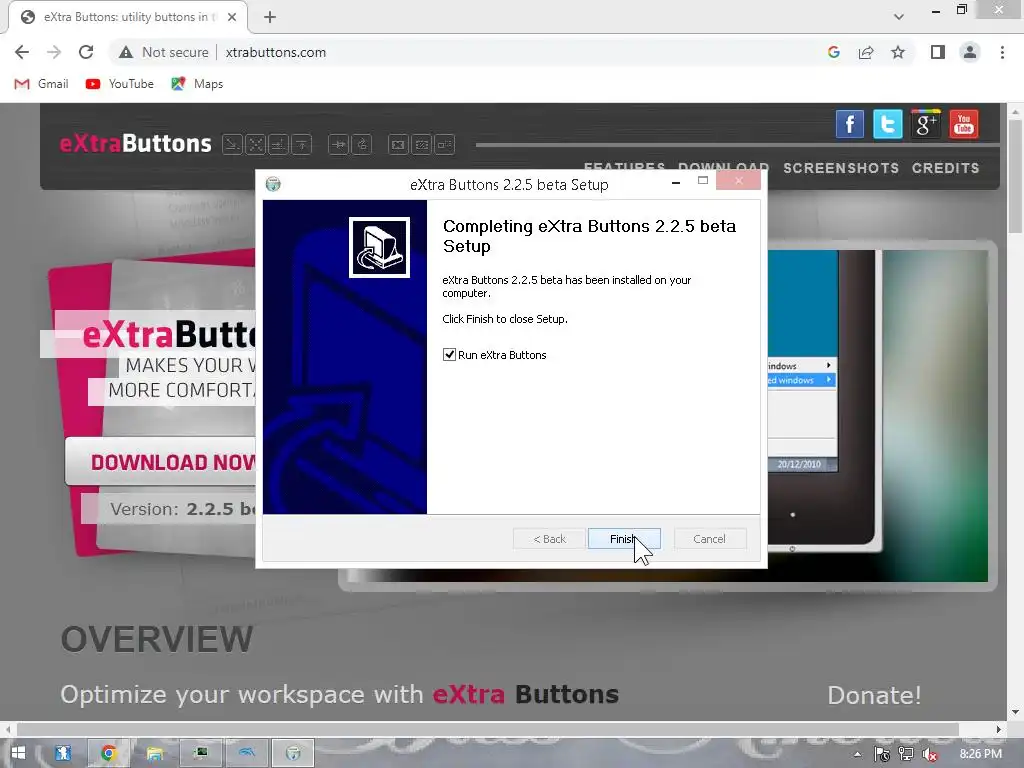Open the tab search chevron in Chrome
This screenshot has width=1024, height=768.
(x=899, y=17)
